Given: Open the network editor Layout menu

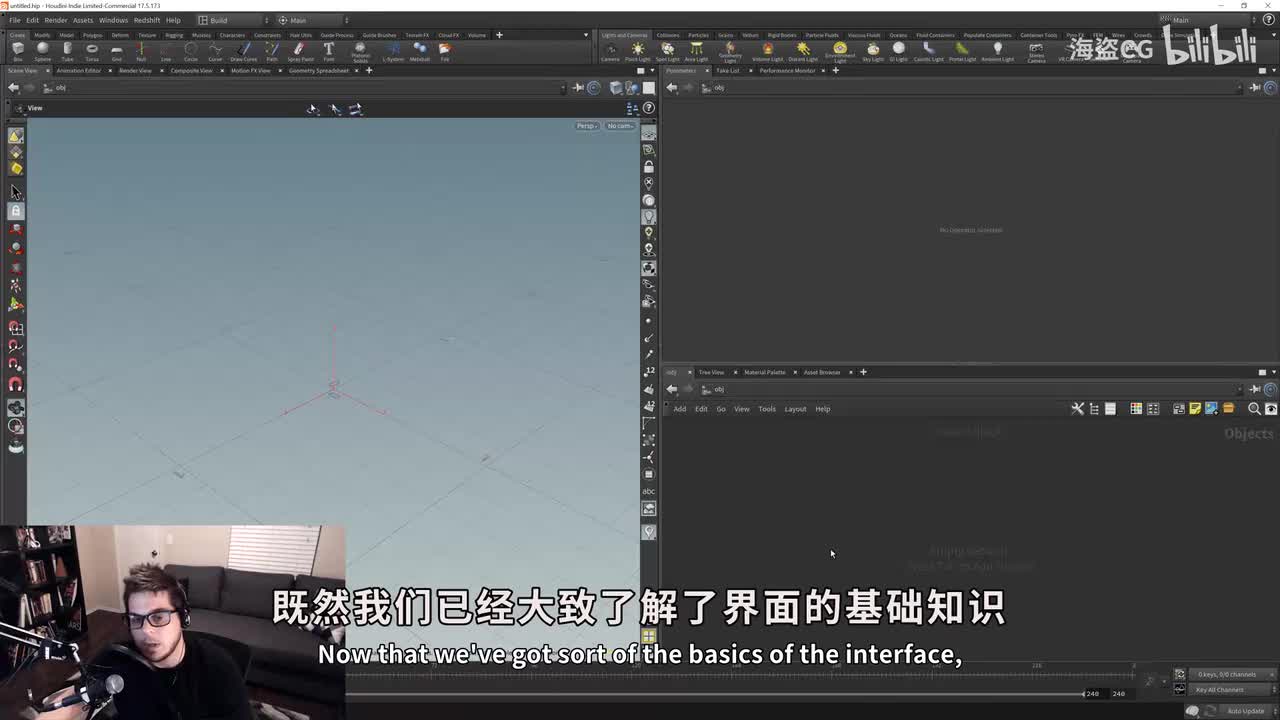Looking at the screenshot, I should pos(795,408).
